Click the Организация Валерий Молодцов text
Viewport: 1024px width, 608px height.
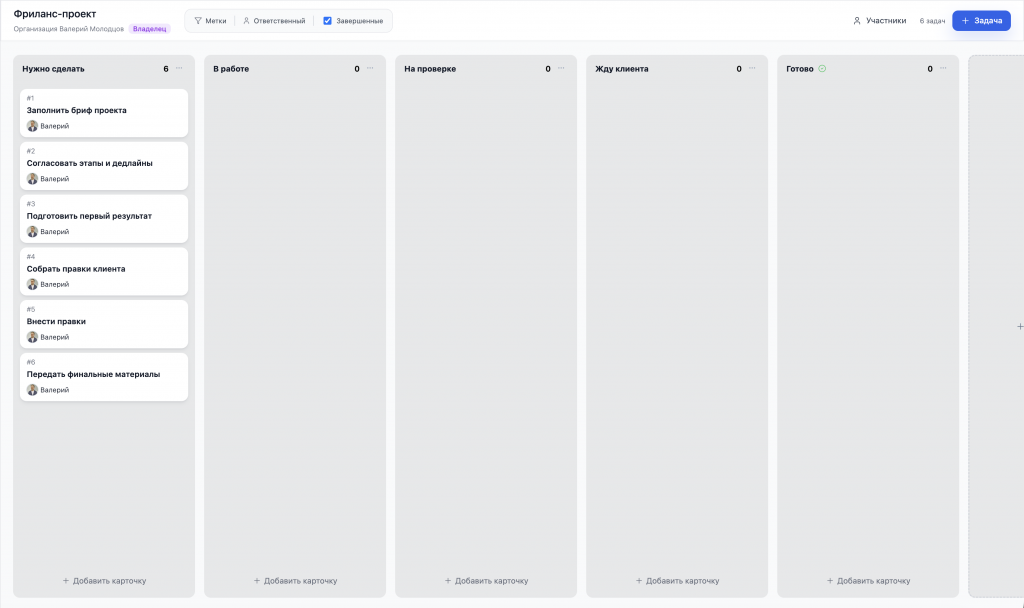tap(69, 29)
